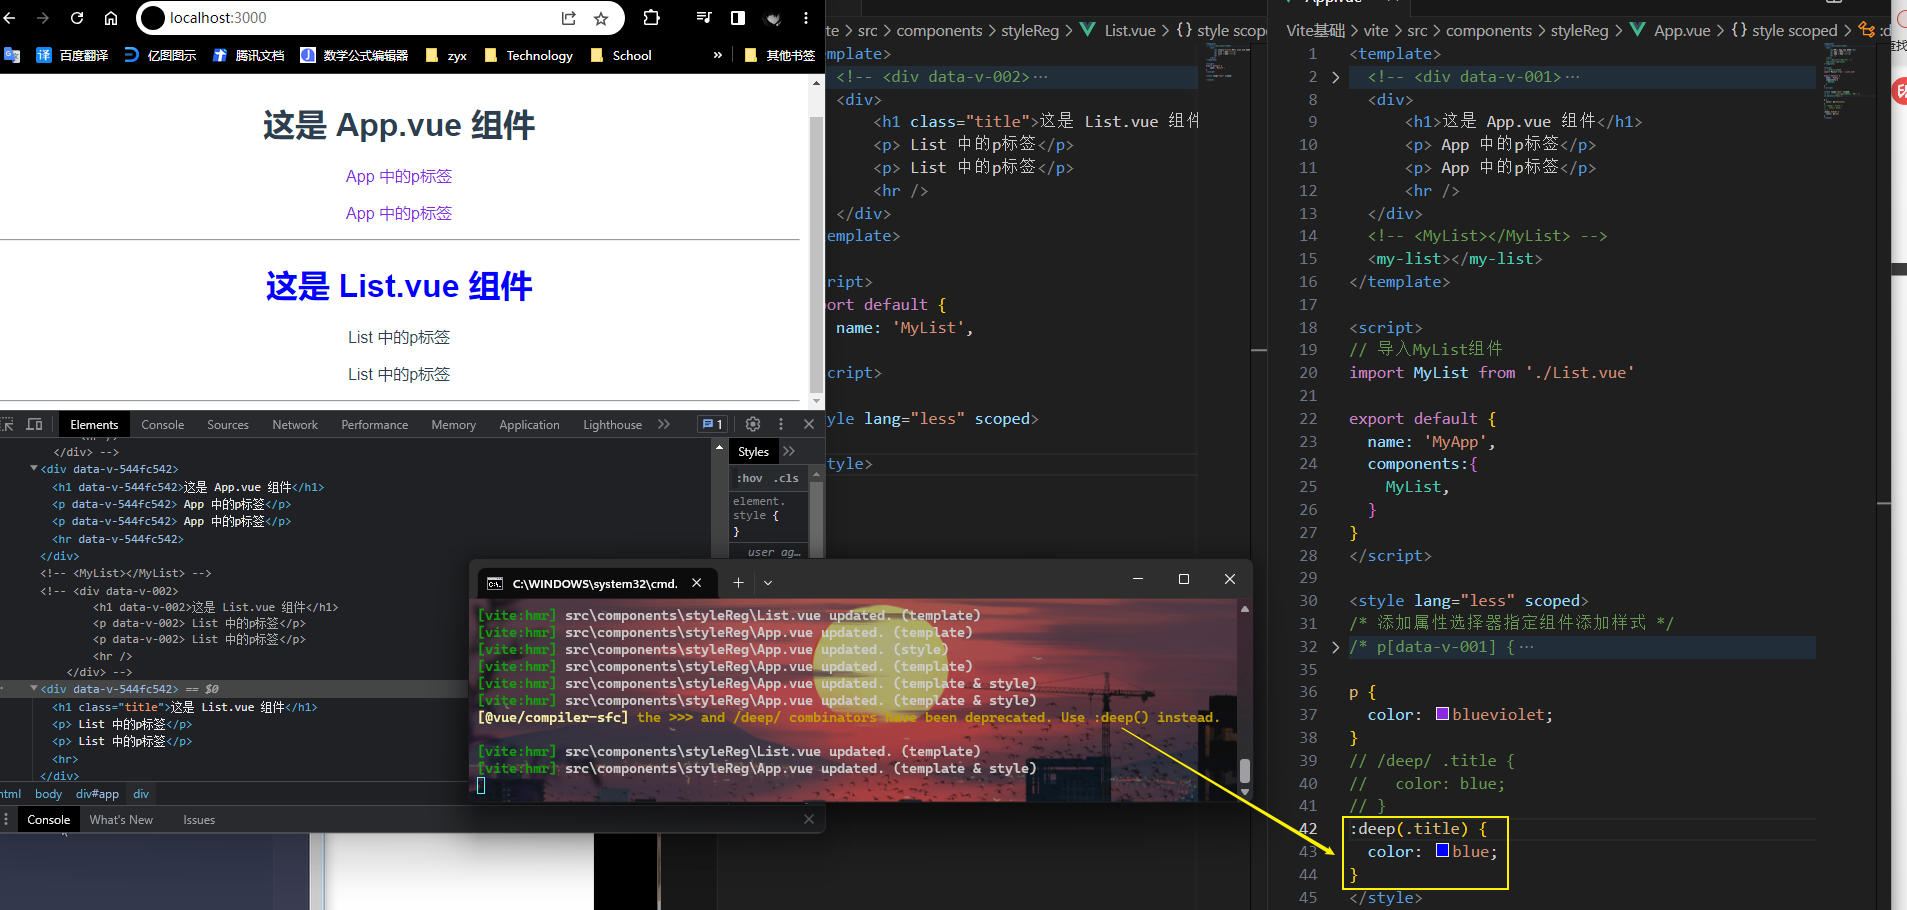1907x910 pixels.
Task: Reload the localhost page
Action: click(77, 18)
